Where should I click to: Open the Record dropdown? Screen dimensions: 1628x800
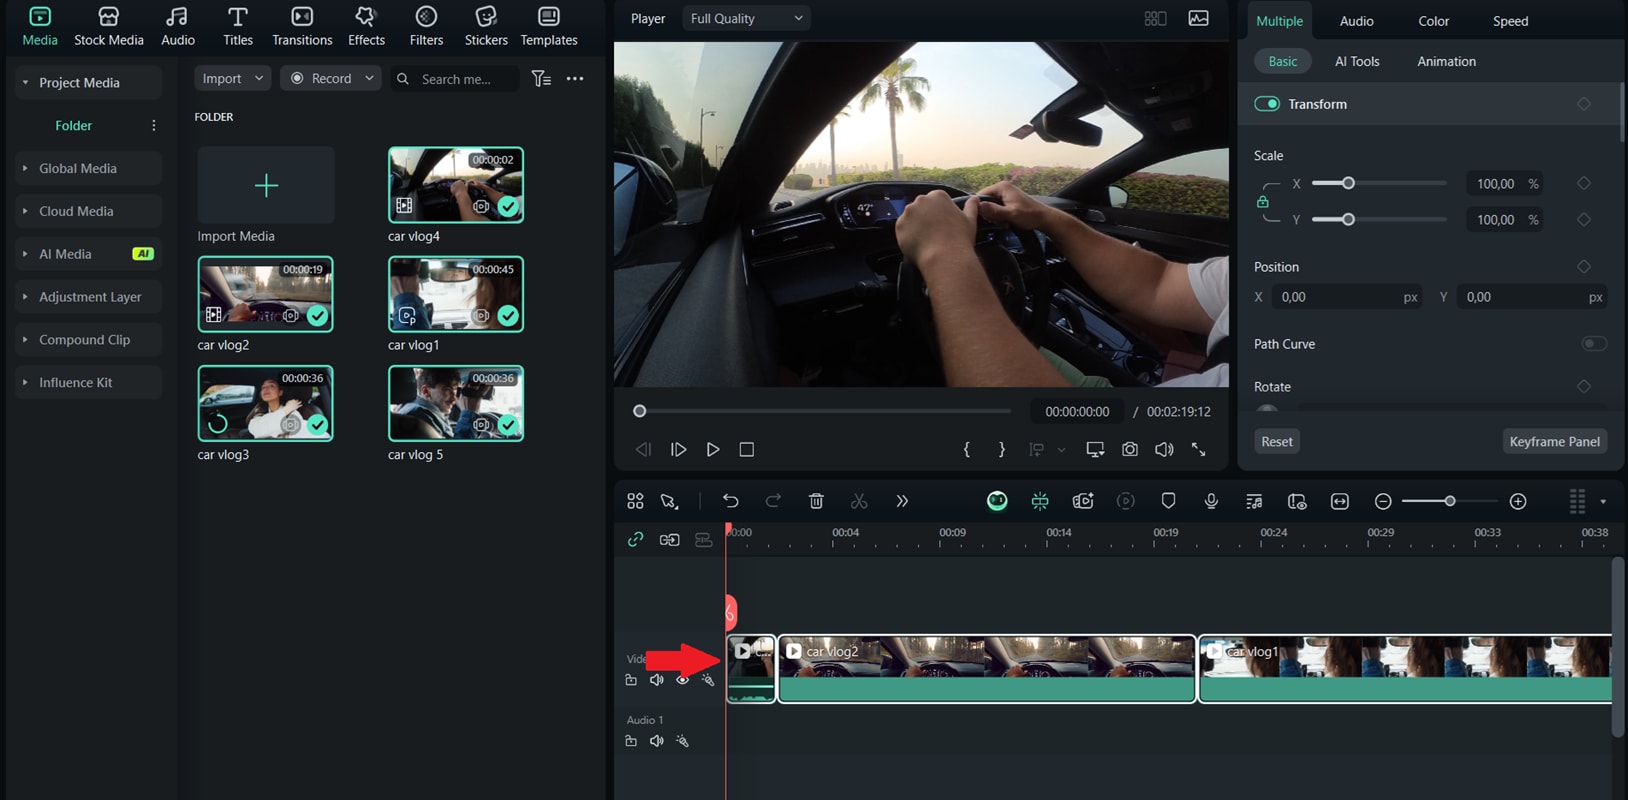(331, 78)
